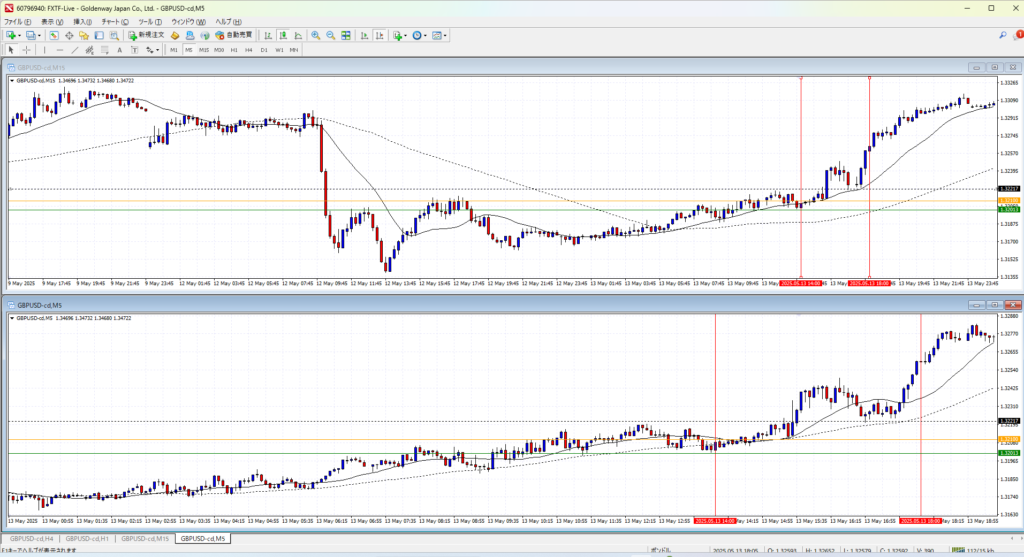Select the text label 'A' tool

(119, 49)
